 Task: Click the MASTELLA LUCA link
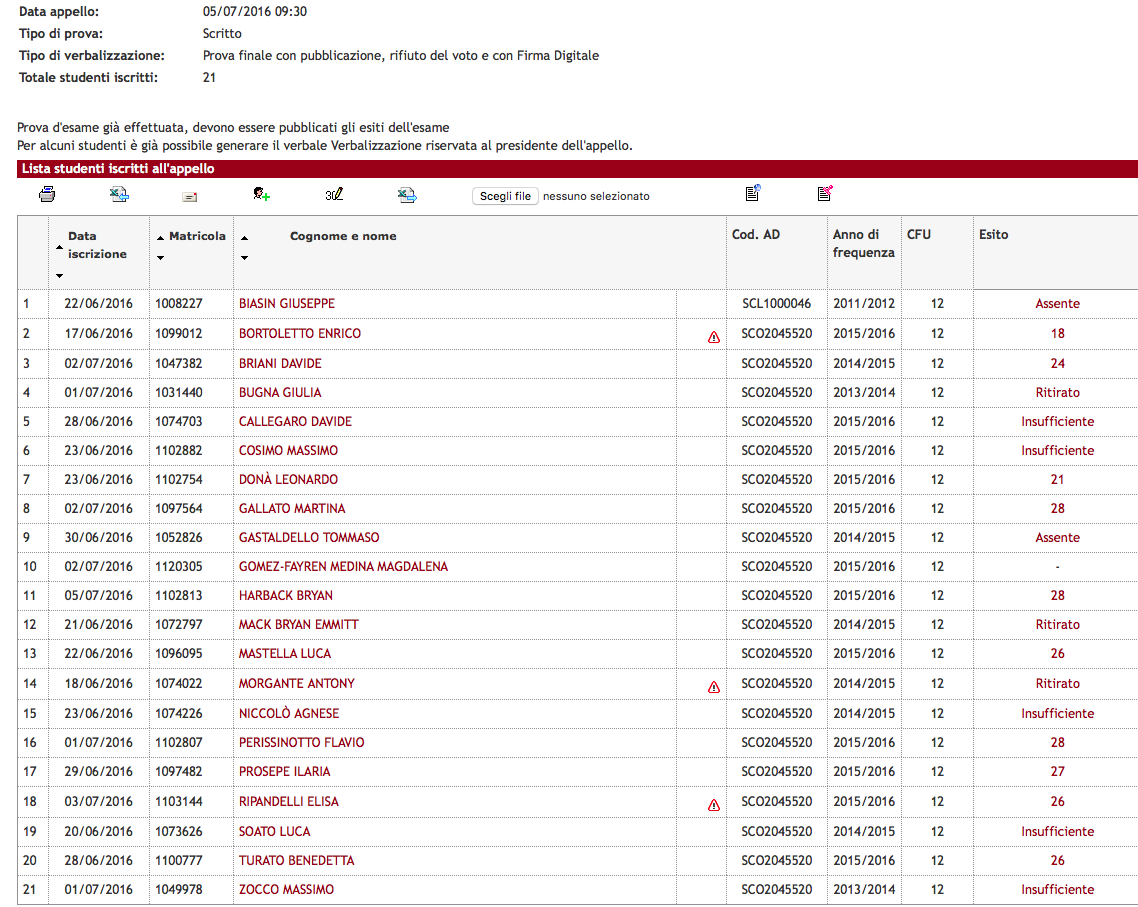point(284,654)
